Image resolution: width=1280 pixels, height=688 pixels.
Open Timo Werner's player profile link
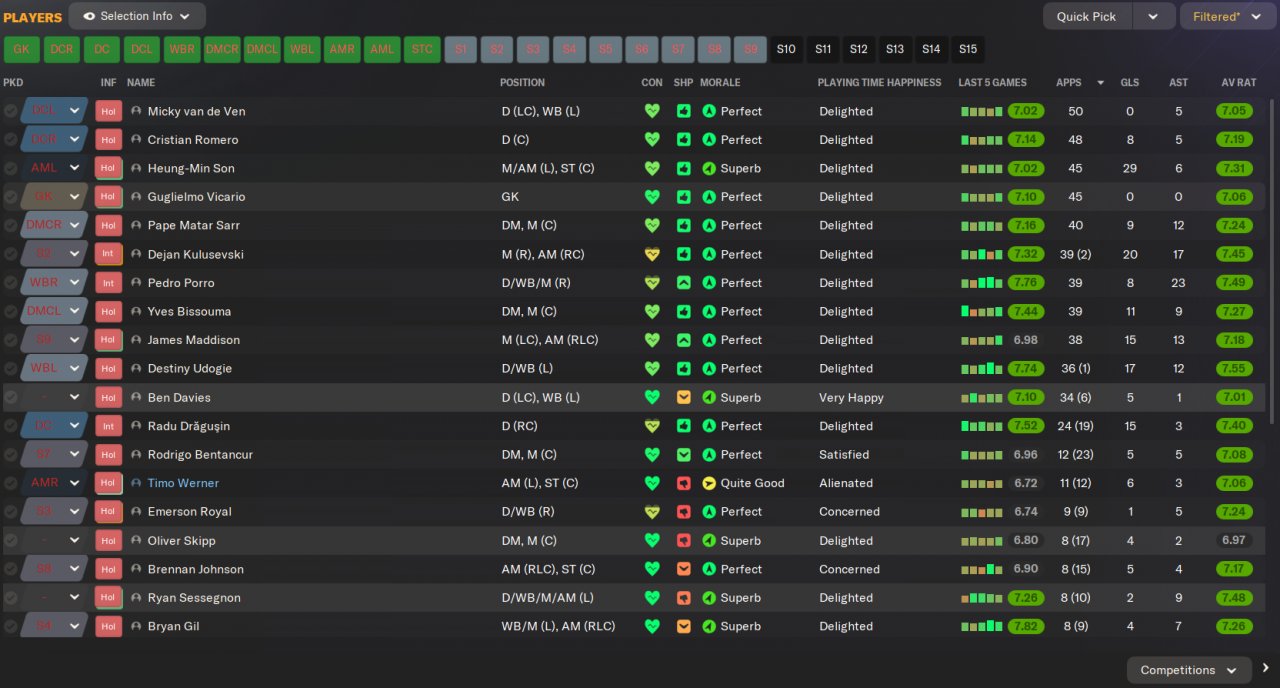point(183,483)
